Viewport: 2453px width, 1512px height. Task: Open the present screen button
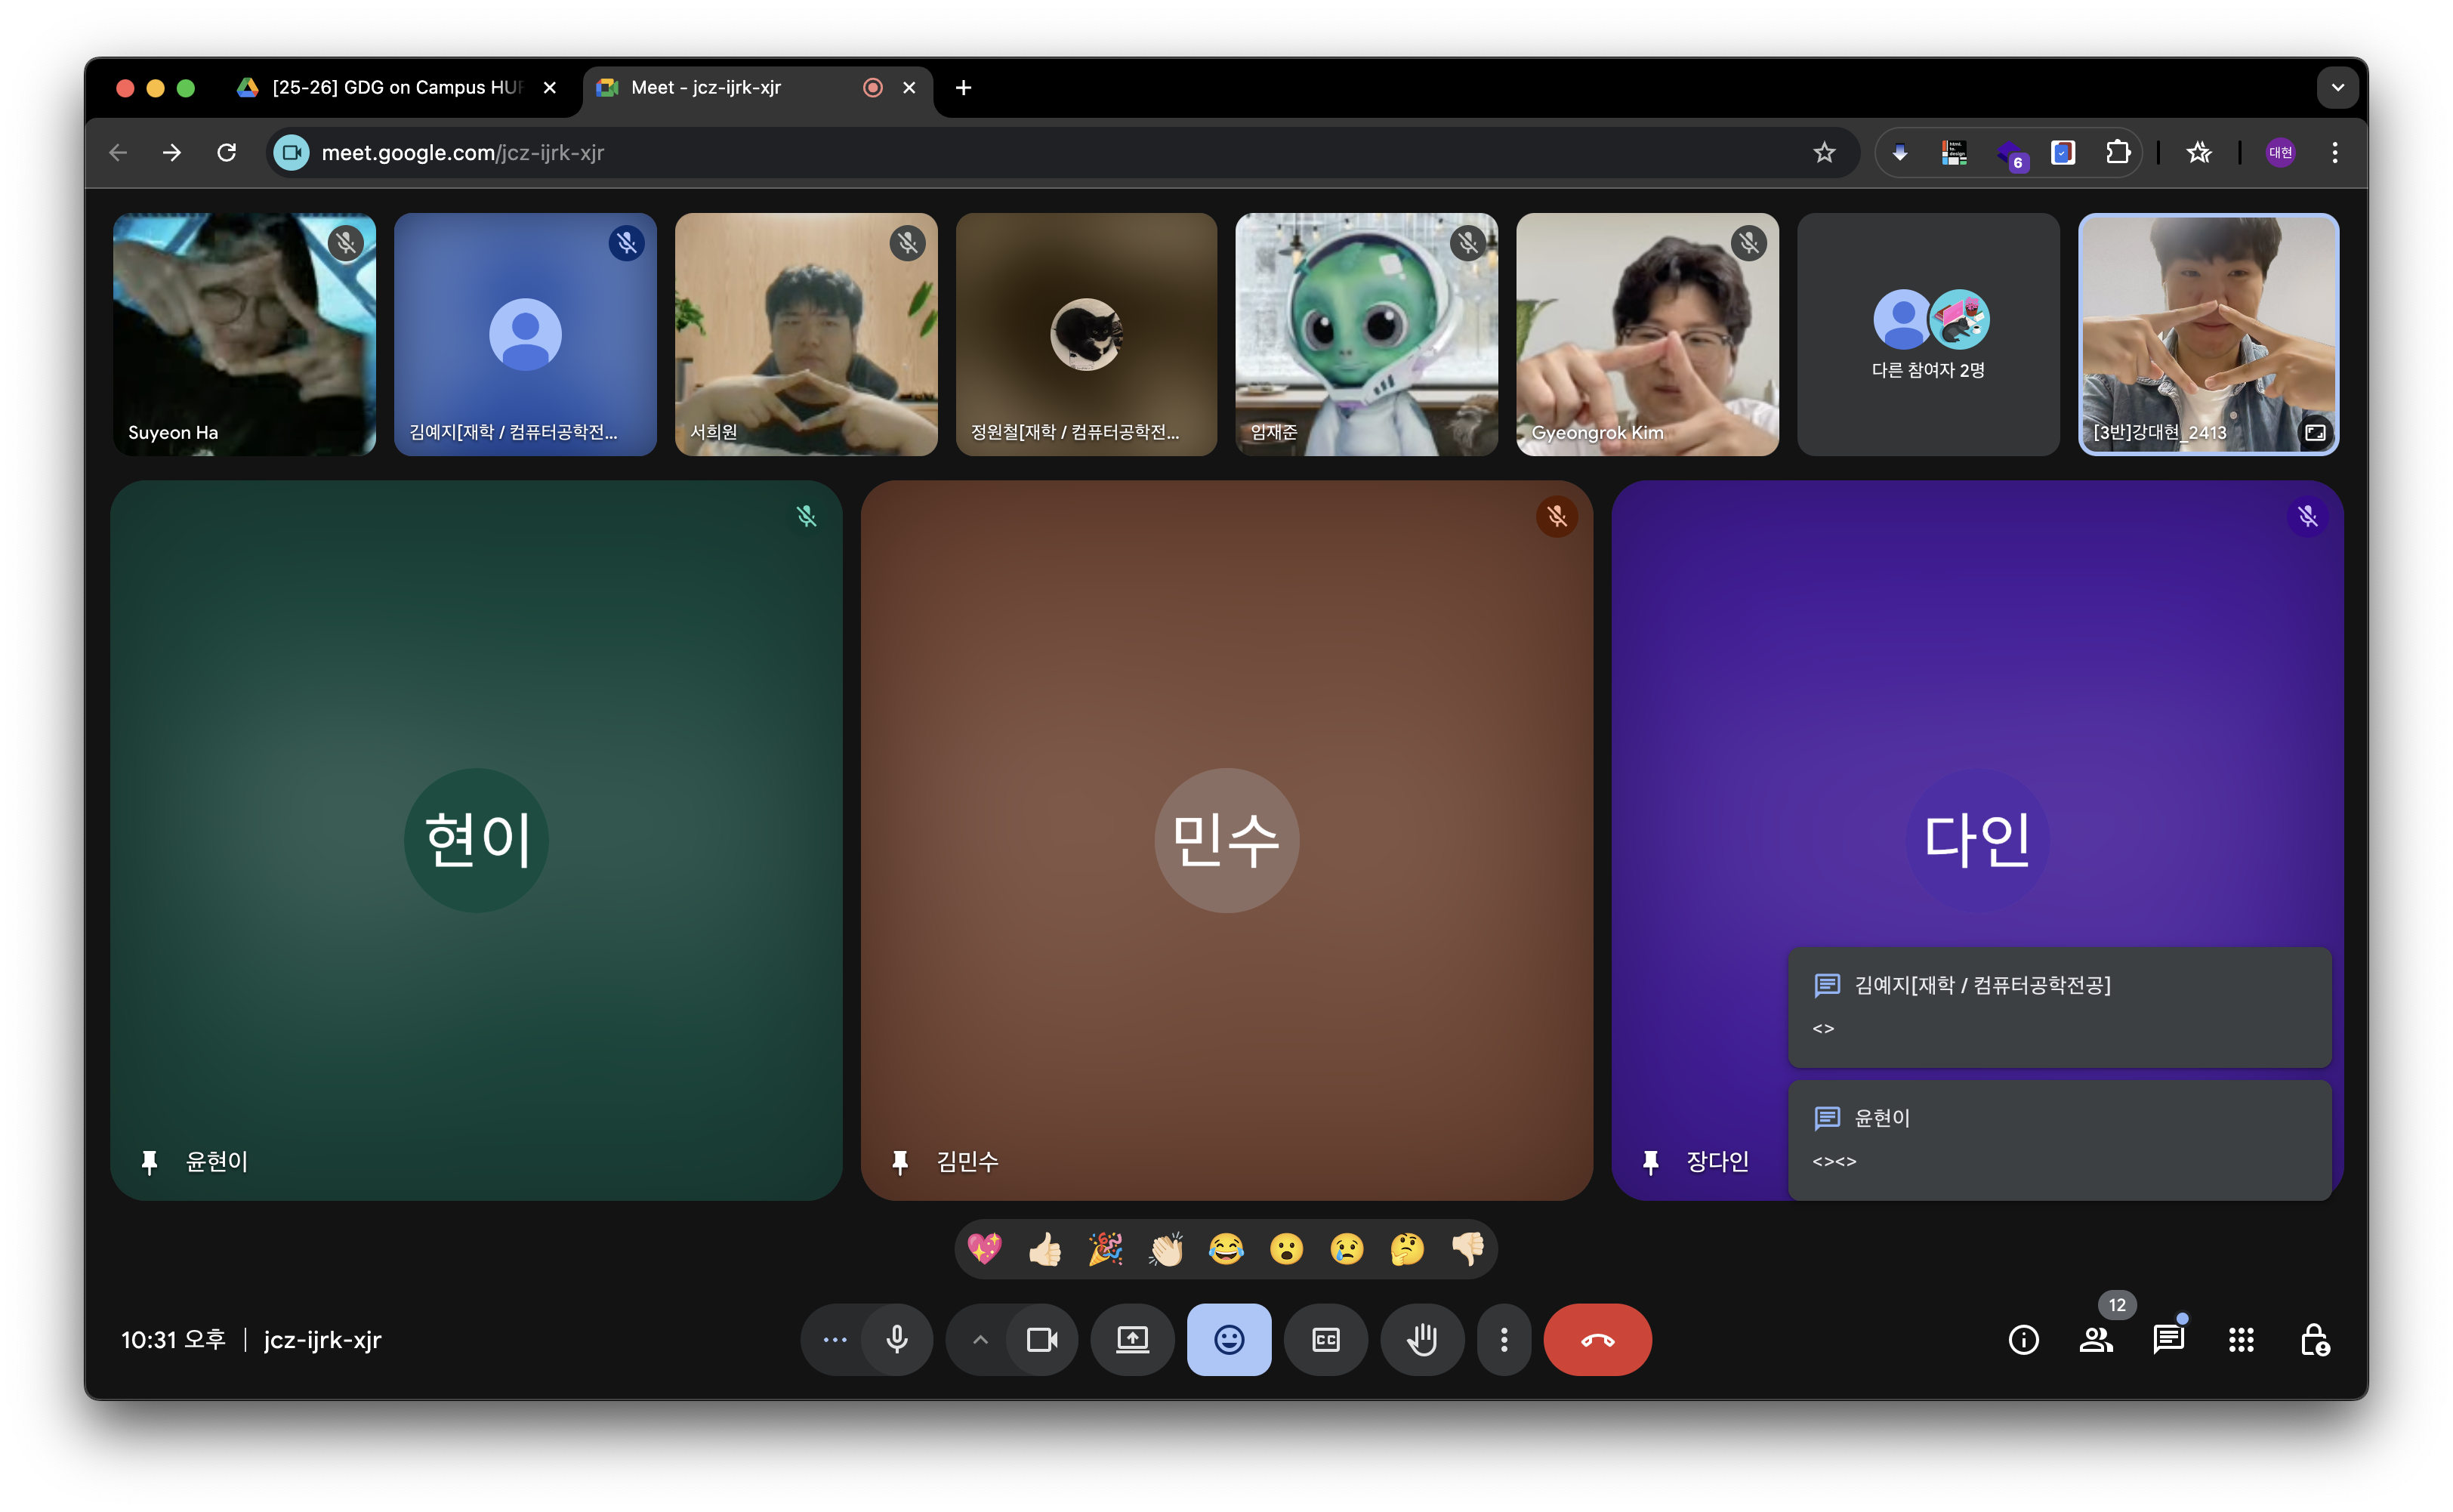1132,1340
